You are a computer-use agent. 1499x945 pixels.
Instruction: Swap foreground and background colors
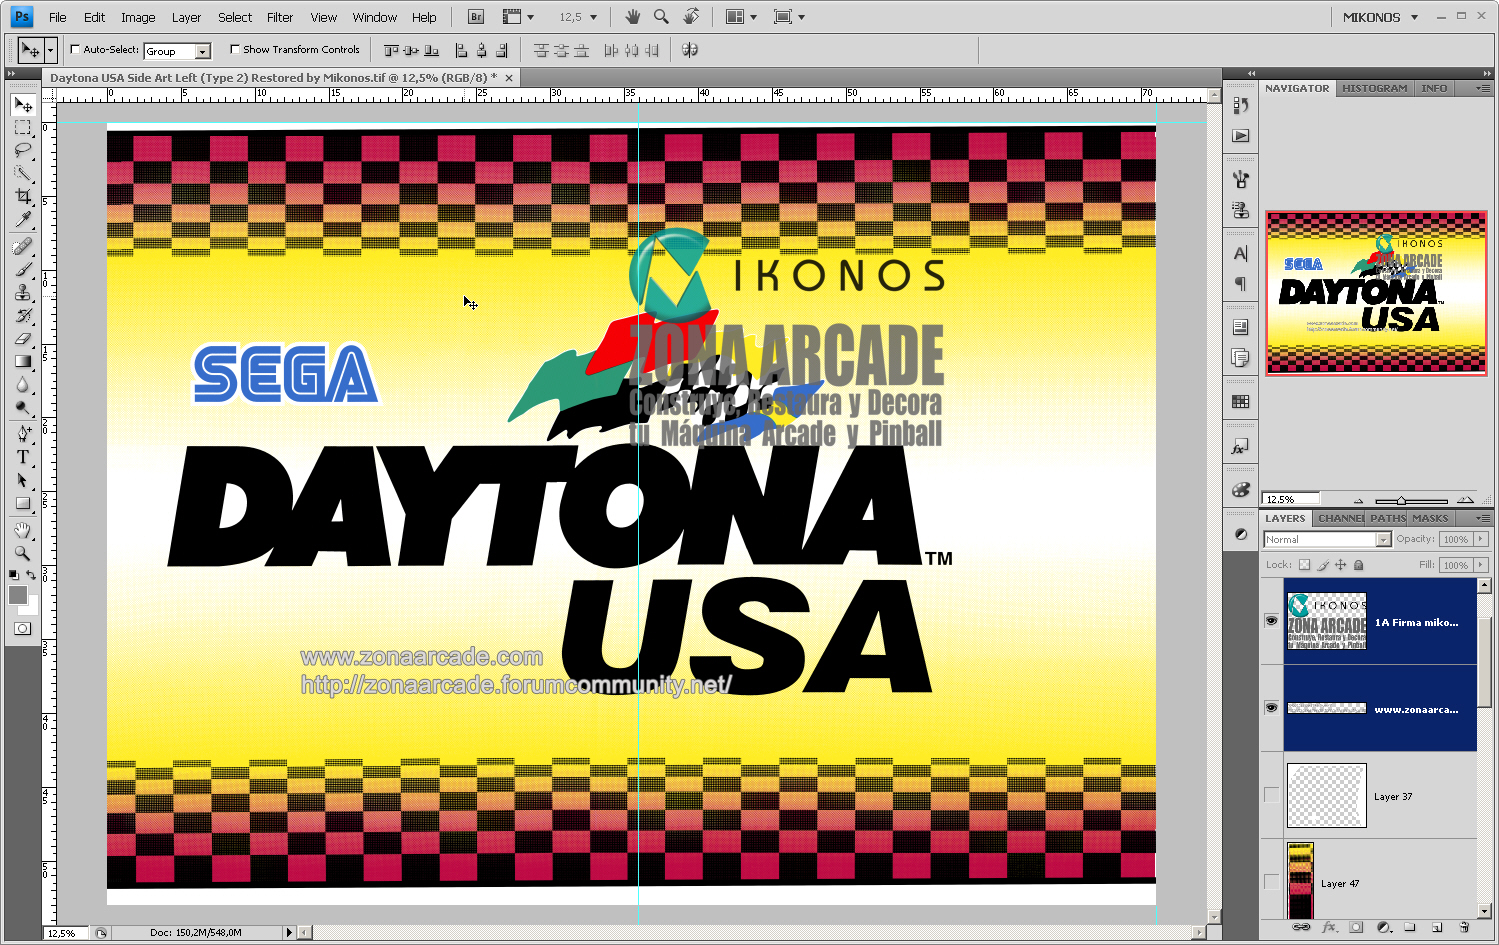(32, 575)
